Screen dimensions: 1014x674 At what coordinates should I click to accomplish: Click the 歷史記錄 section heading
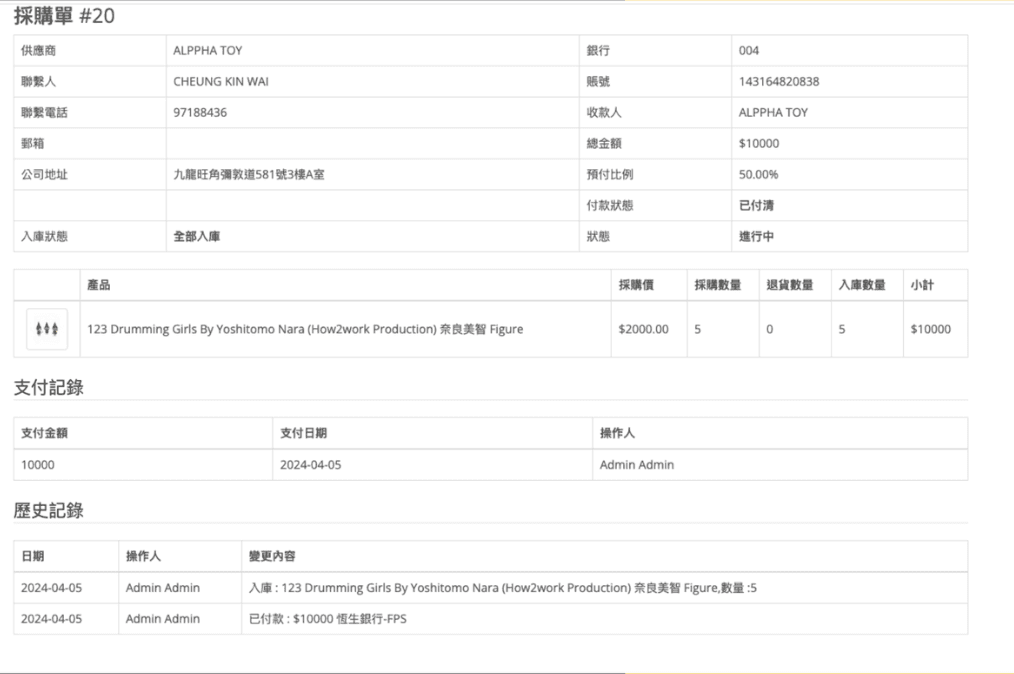coord(48,511)
